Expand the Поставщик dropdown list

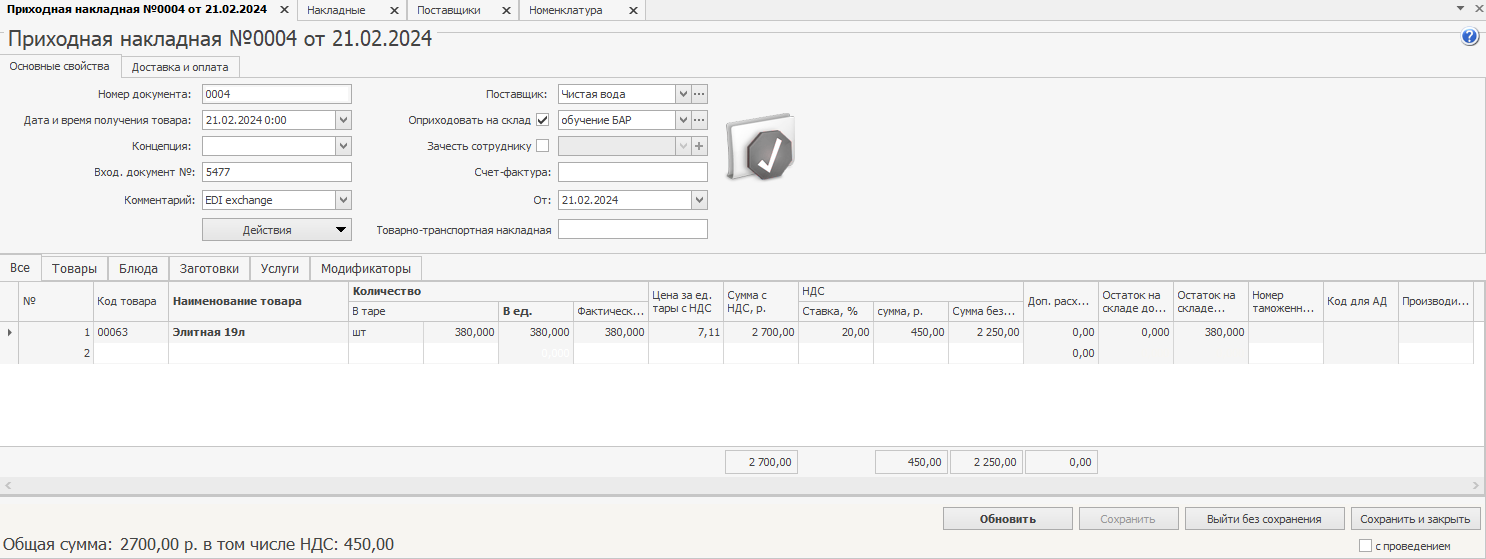point(683,94)
